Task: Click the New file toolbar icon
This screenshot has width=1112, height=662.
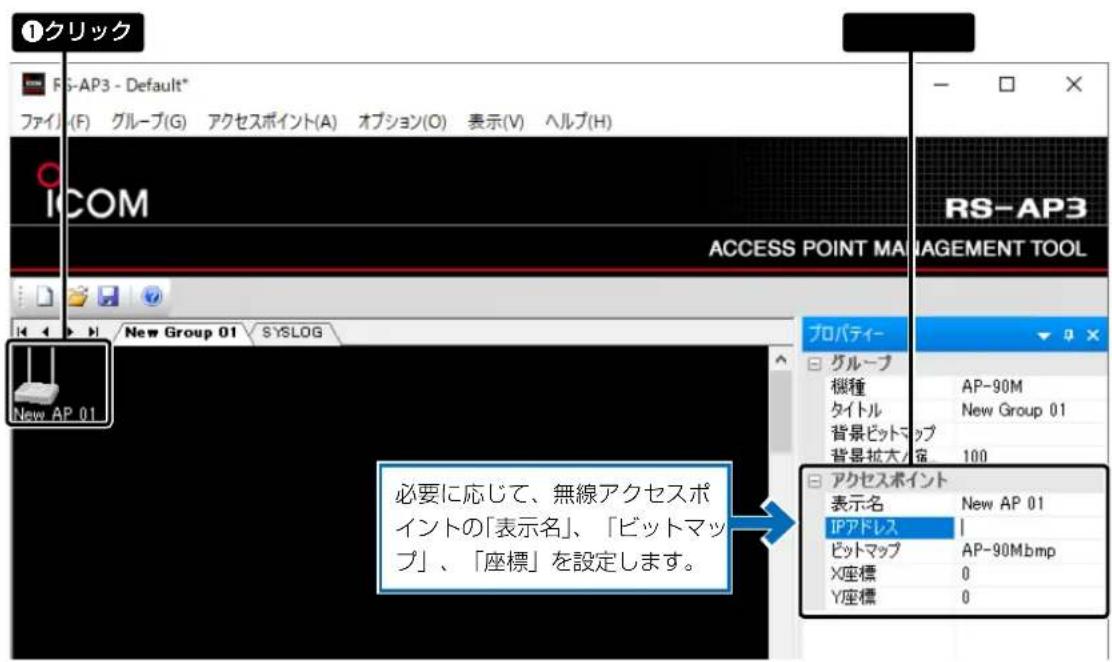Action: coord(45,296)
